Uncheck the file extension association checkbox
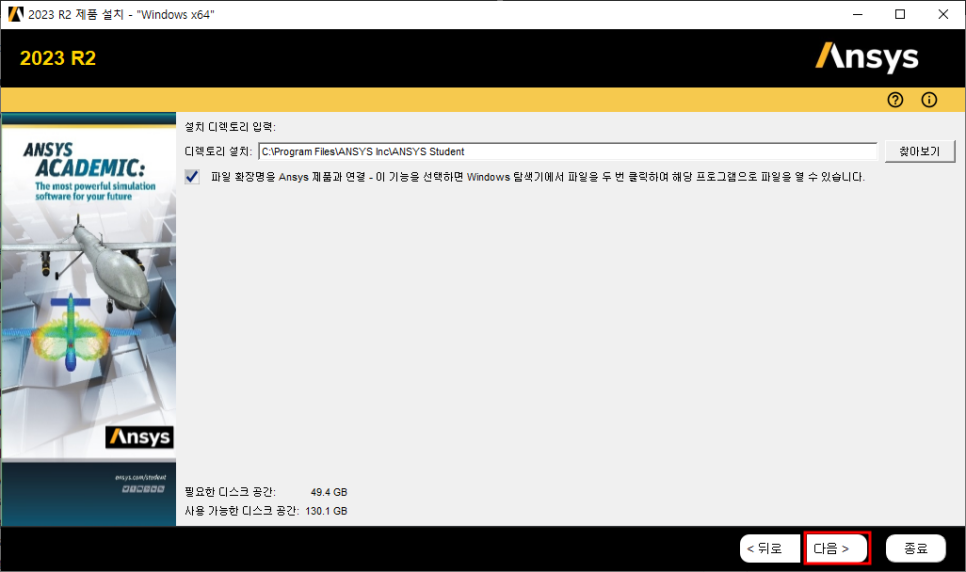This screenshot has height=572, width=966. pyautogui.click(x=192, y=177)
